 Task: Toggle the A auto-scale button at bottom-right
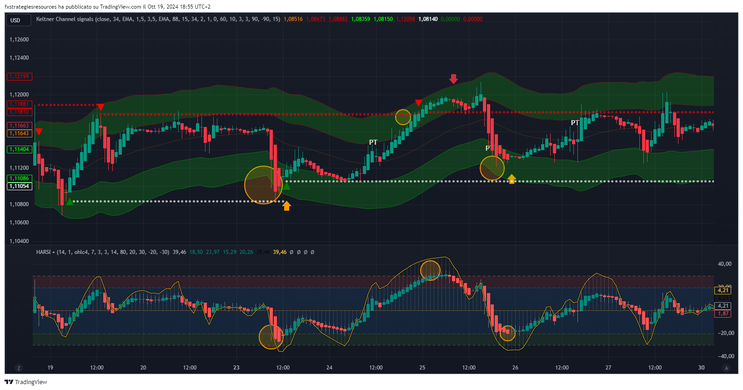[726, 368]
